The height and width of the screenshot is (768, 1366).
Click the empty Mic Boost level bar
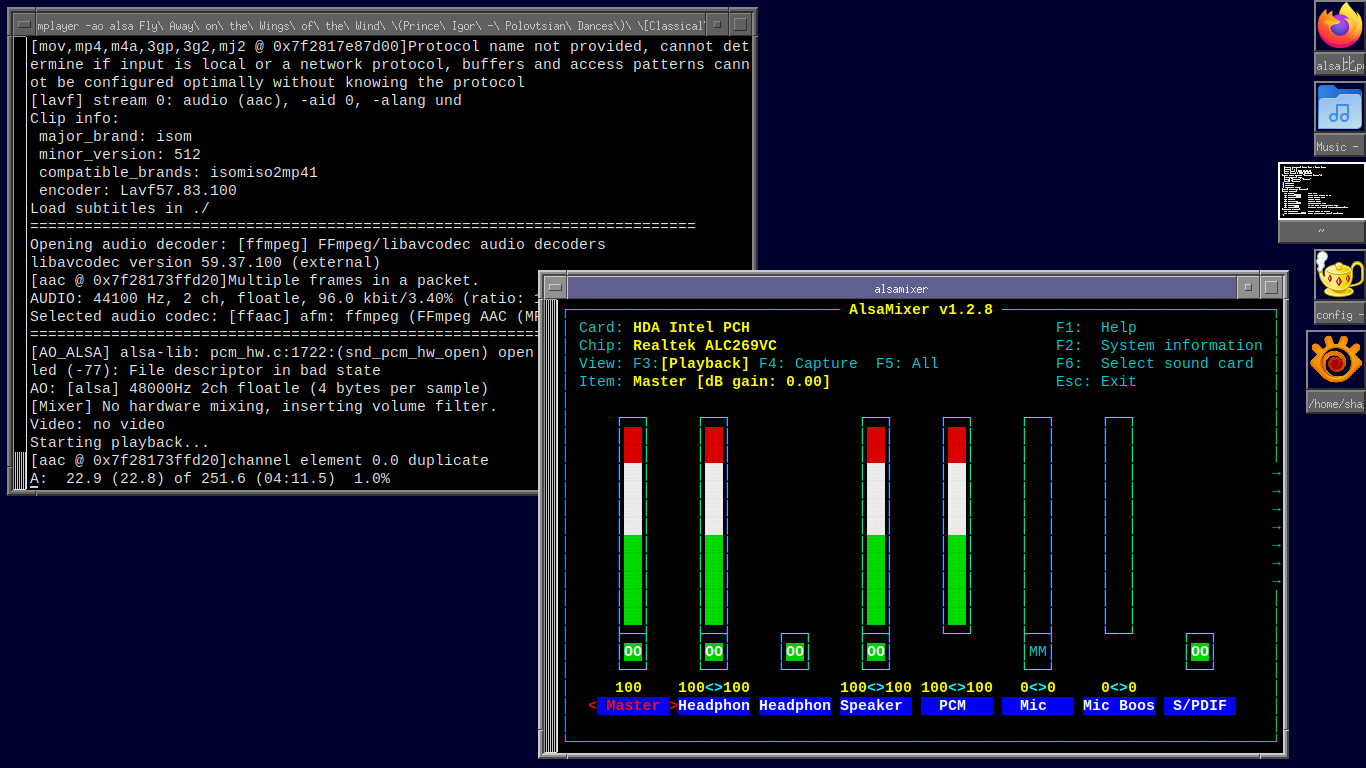[x=1119, y=526]
